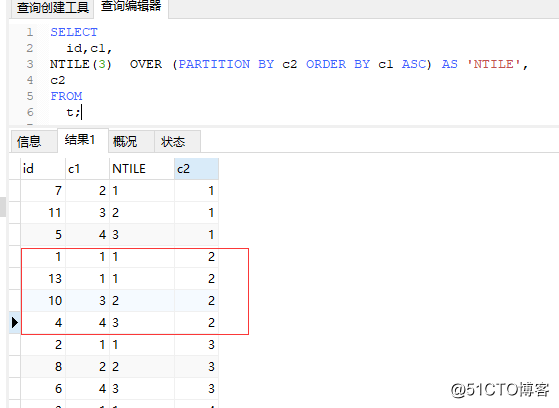Viewport: 559px width, 408px height.
Task: Open the 信息 results tab
Action: pos(34,142)
